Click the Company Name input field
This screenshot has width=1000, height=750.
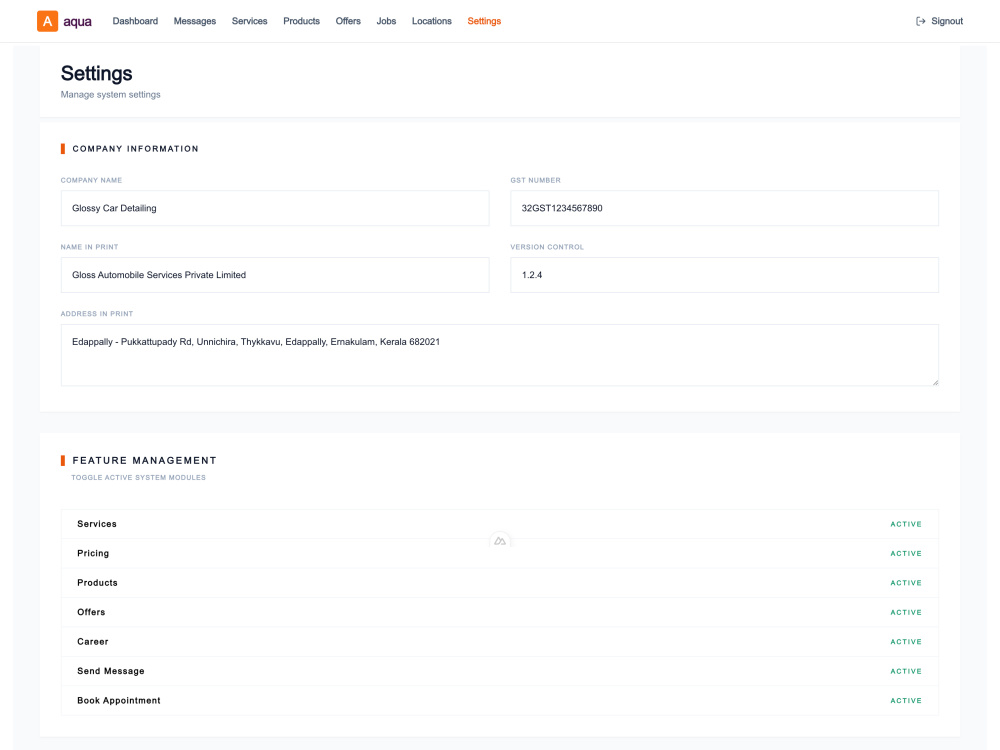[275, 208]
